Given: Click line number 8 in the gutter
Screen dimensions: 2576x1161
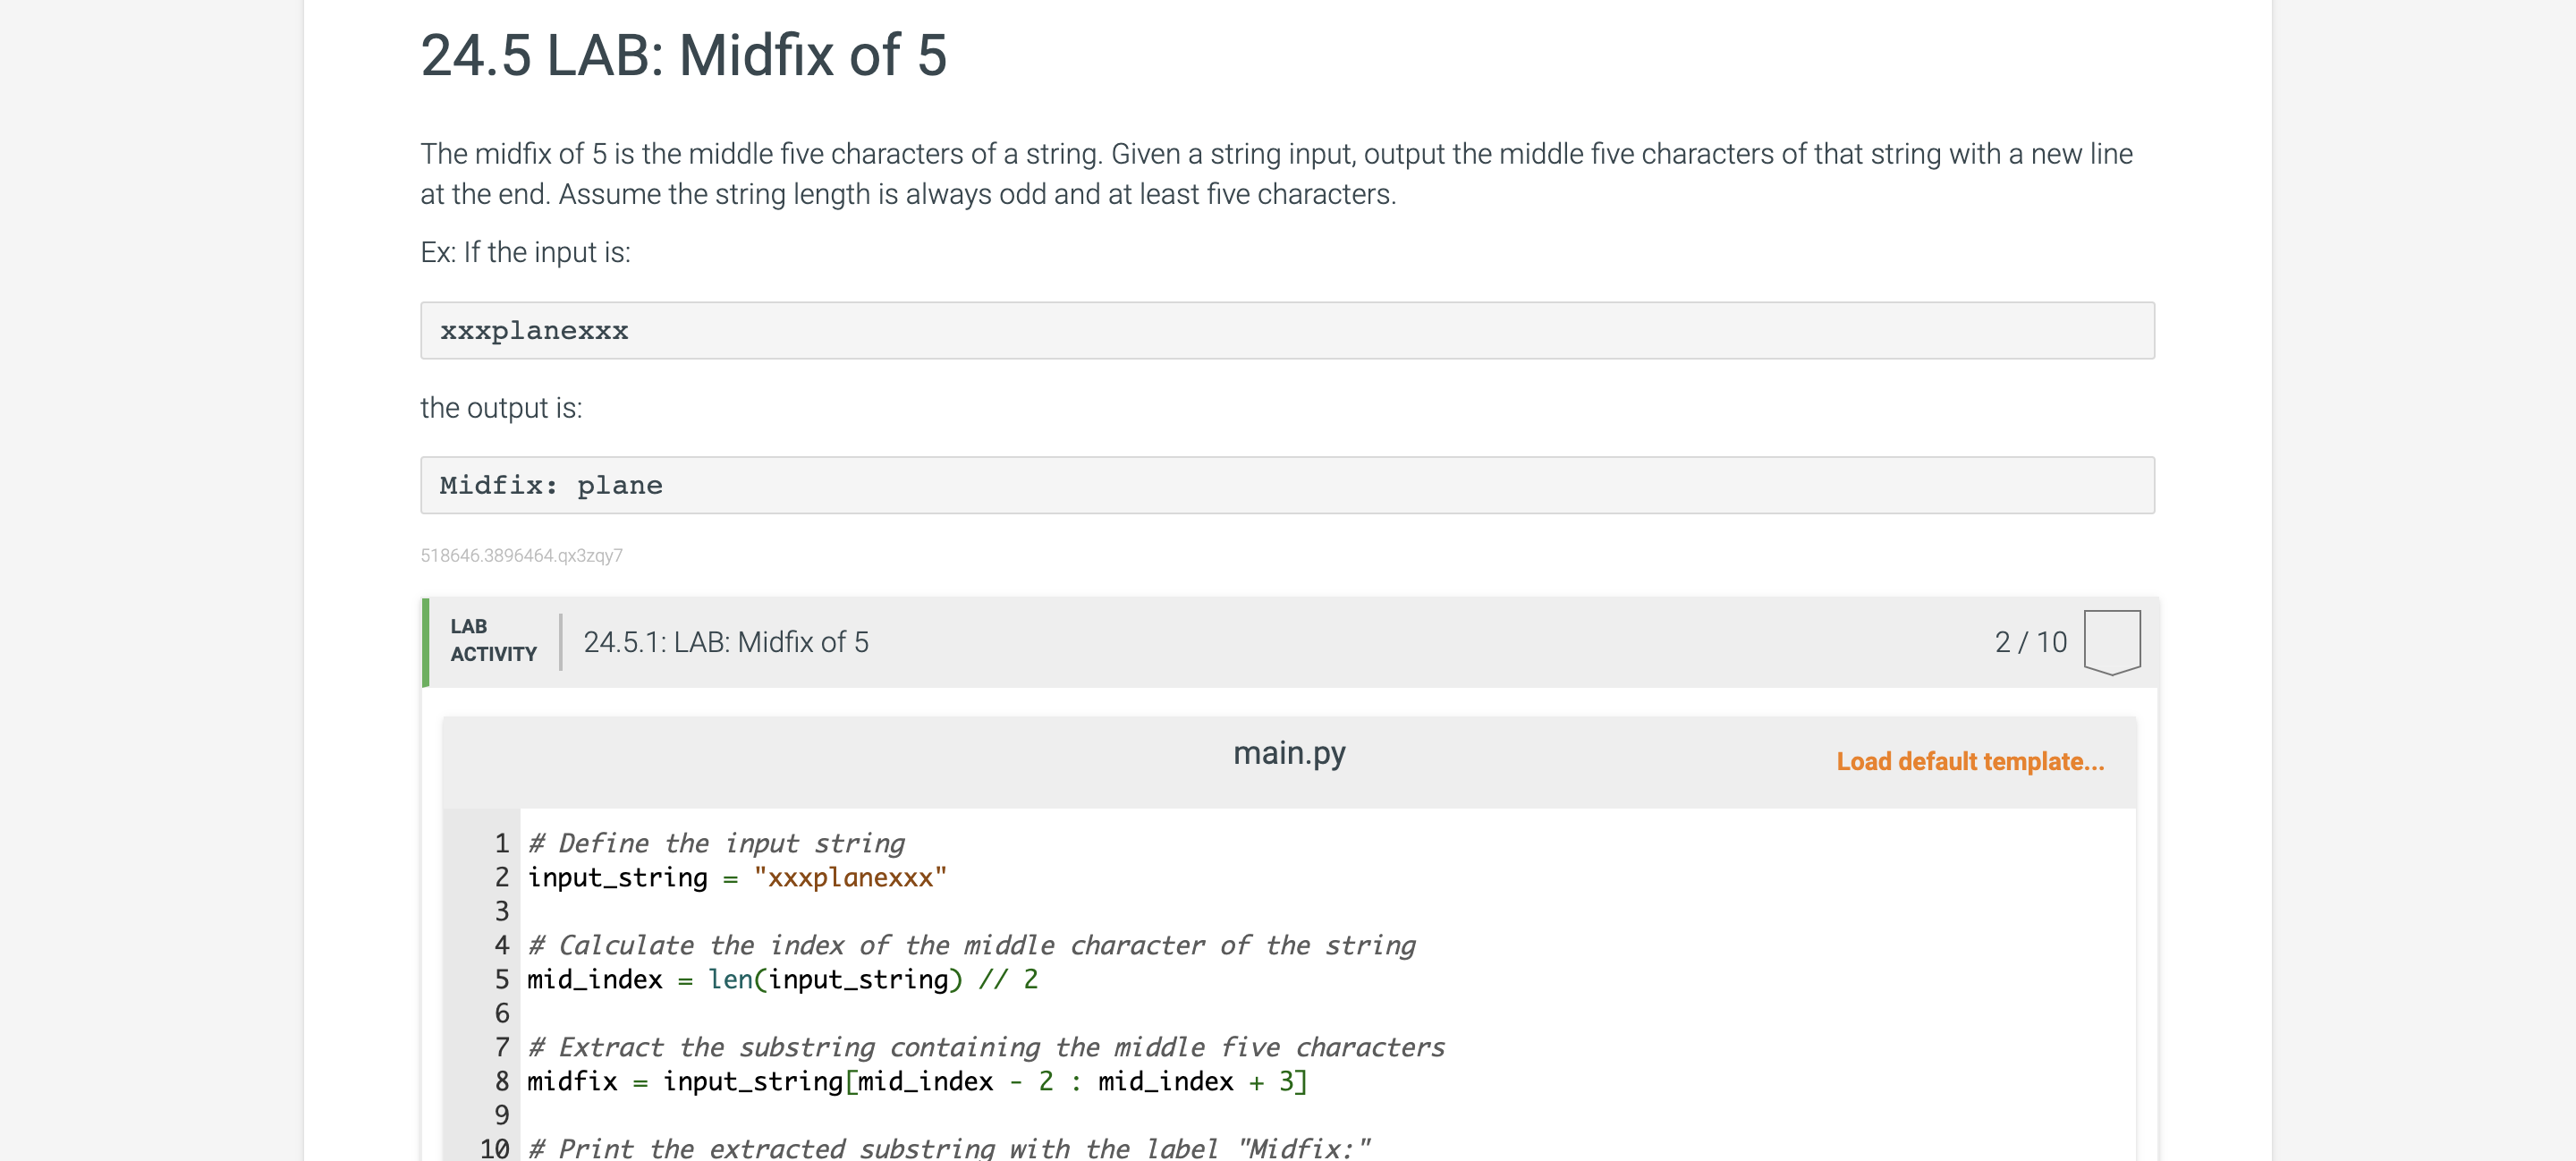Looking at the screenshot, I should [x=500, y=1081].
